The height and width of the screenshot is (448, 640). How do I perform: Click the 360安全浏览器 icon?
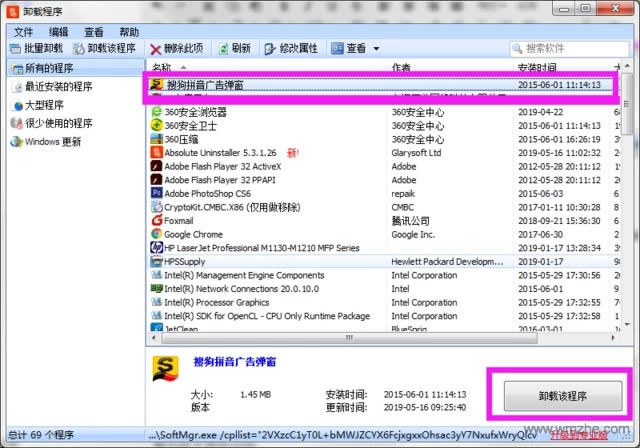(x=157, y=112)
